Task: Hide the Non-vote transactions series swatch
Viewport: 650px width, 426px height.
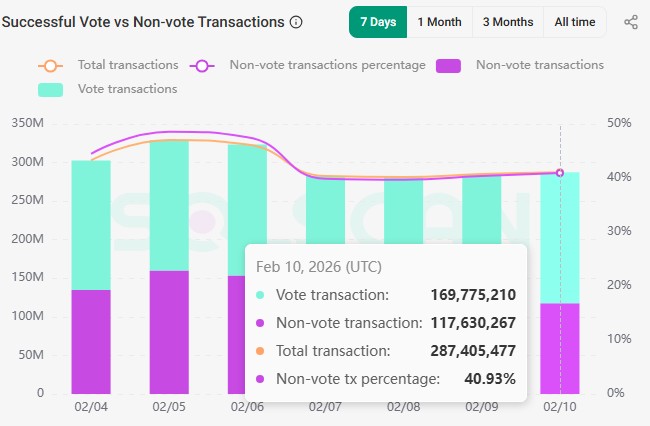Action: (x=449, y=65)
